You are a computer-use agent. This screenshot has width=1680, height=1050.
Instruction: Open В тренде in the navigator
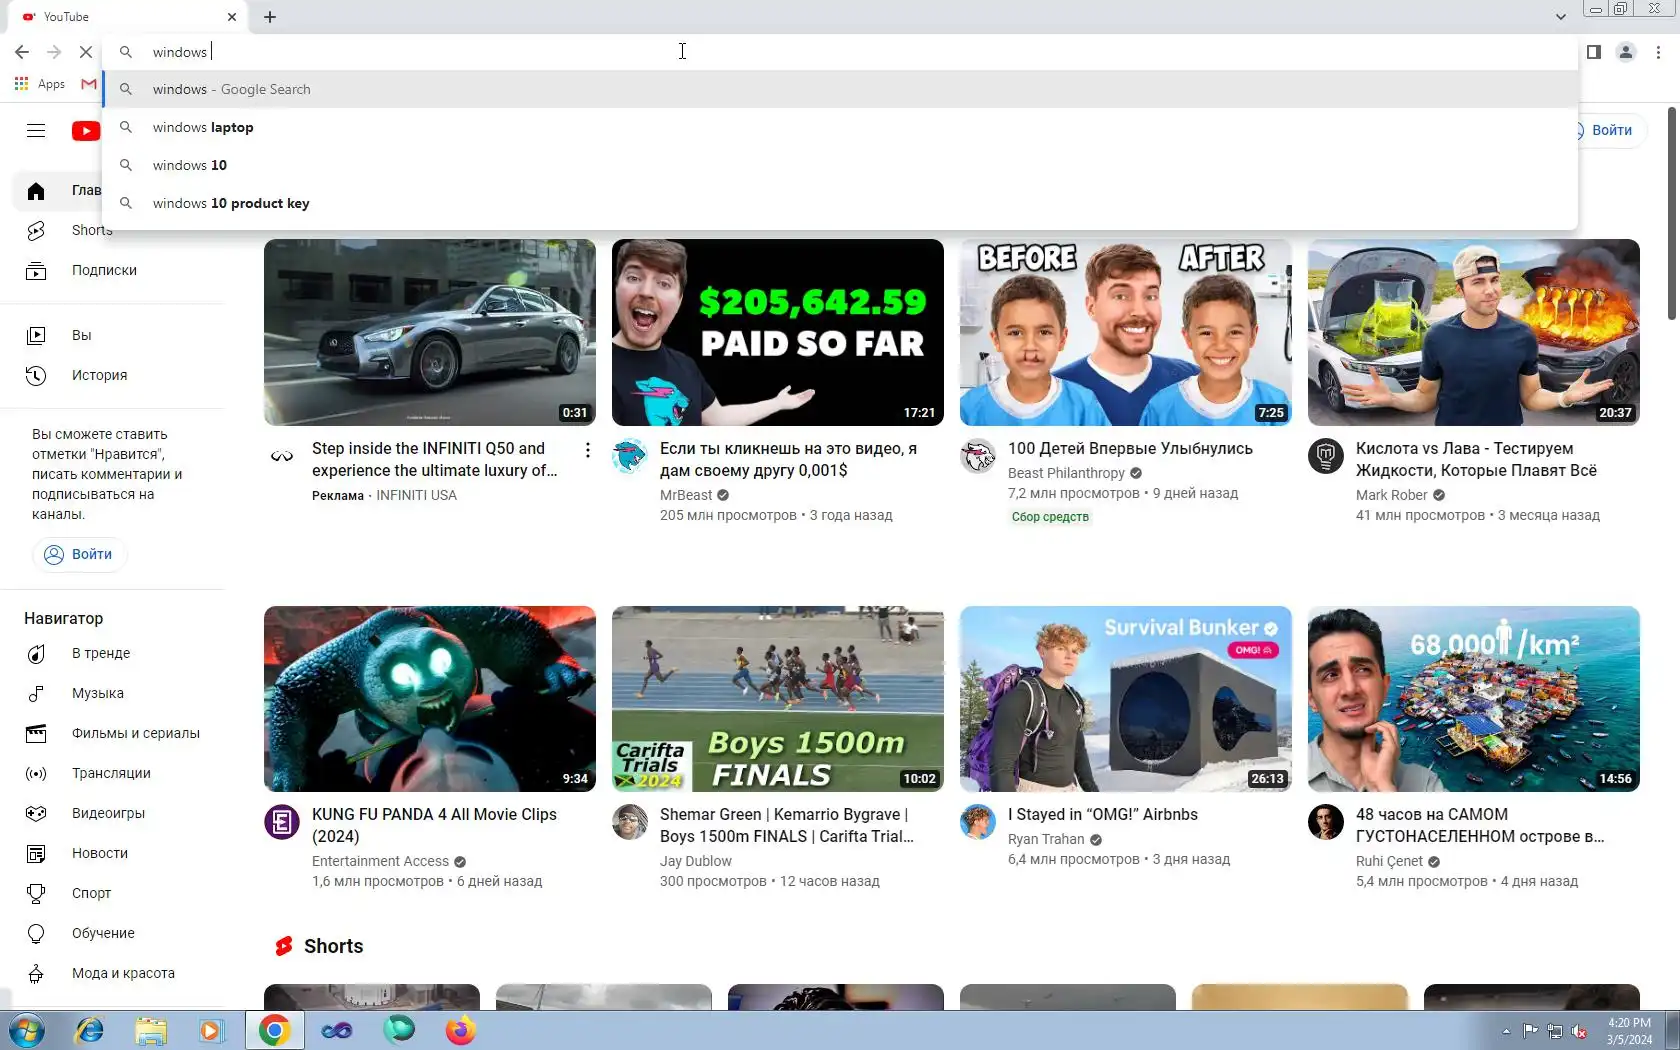(112, 653)
